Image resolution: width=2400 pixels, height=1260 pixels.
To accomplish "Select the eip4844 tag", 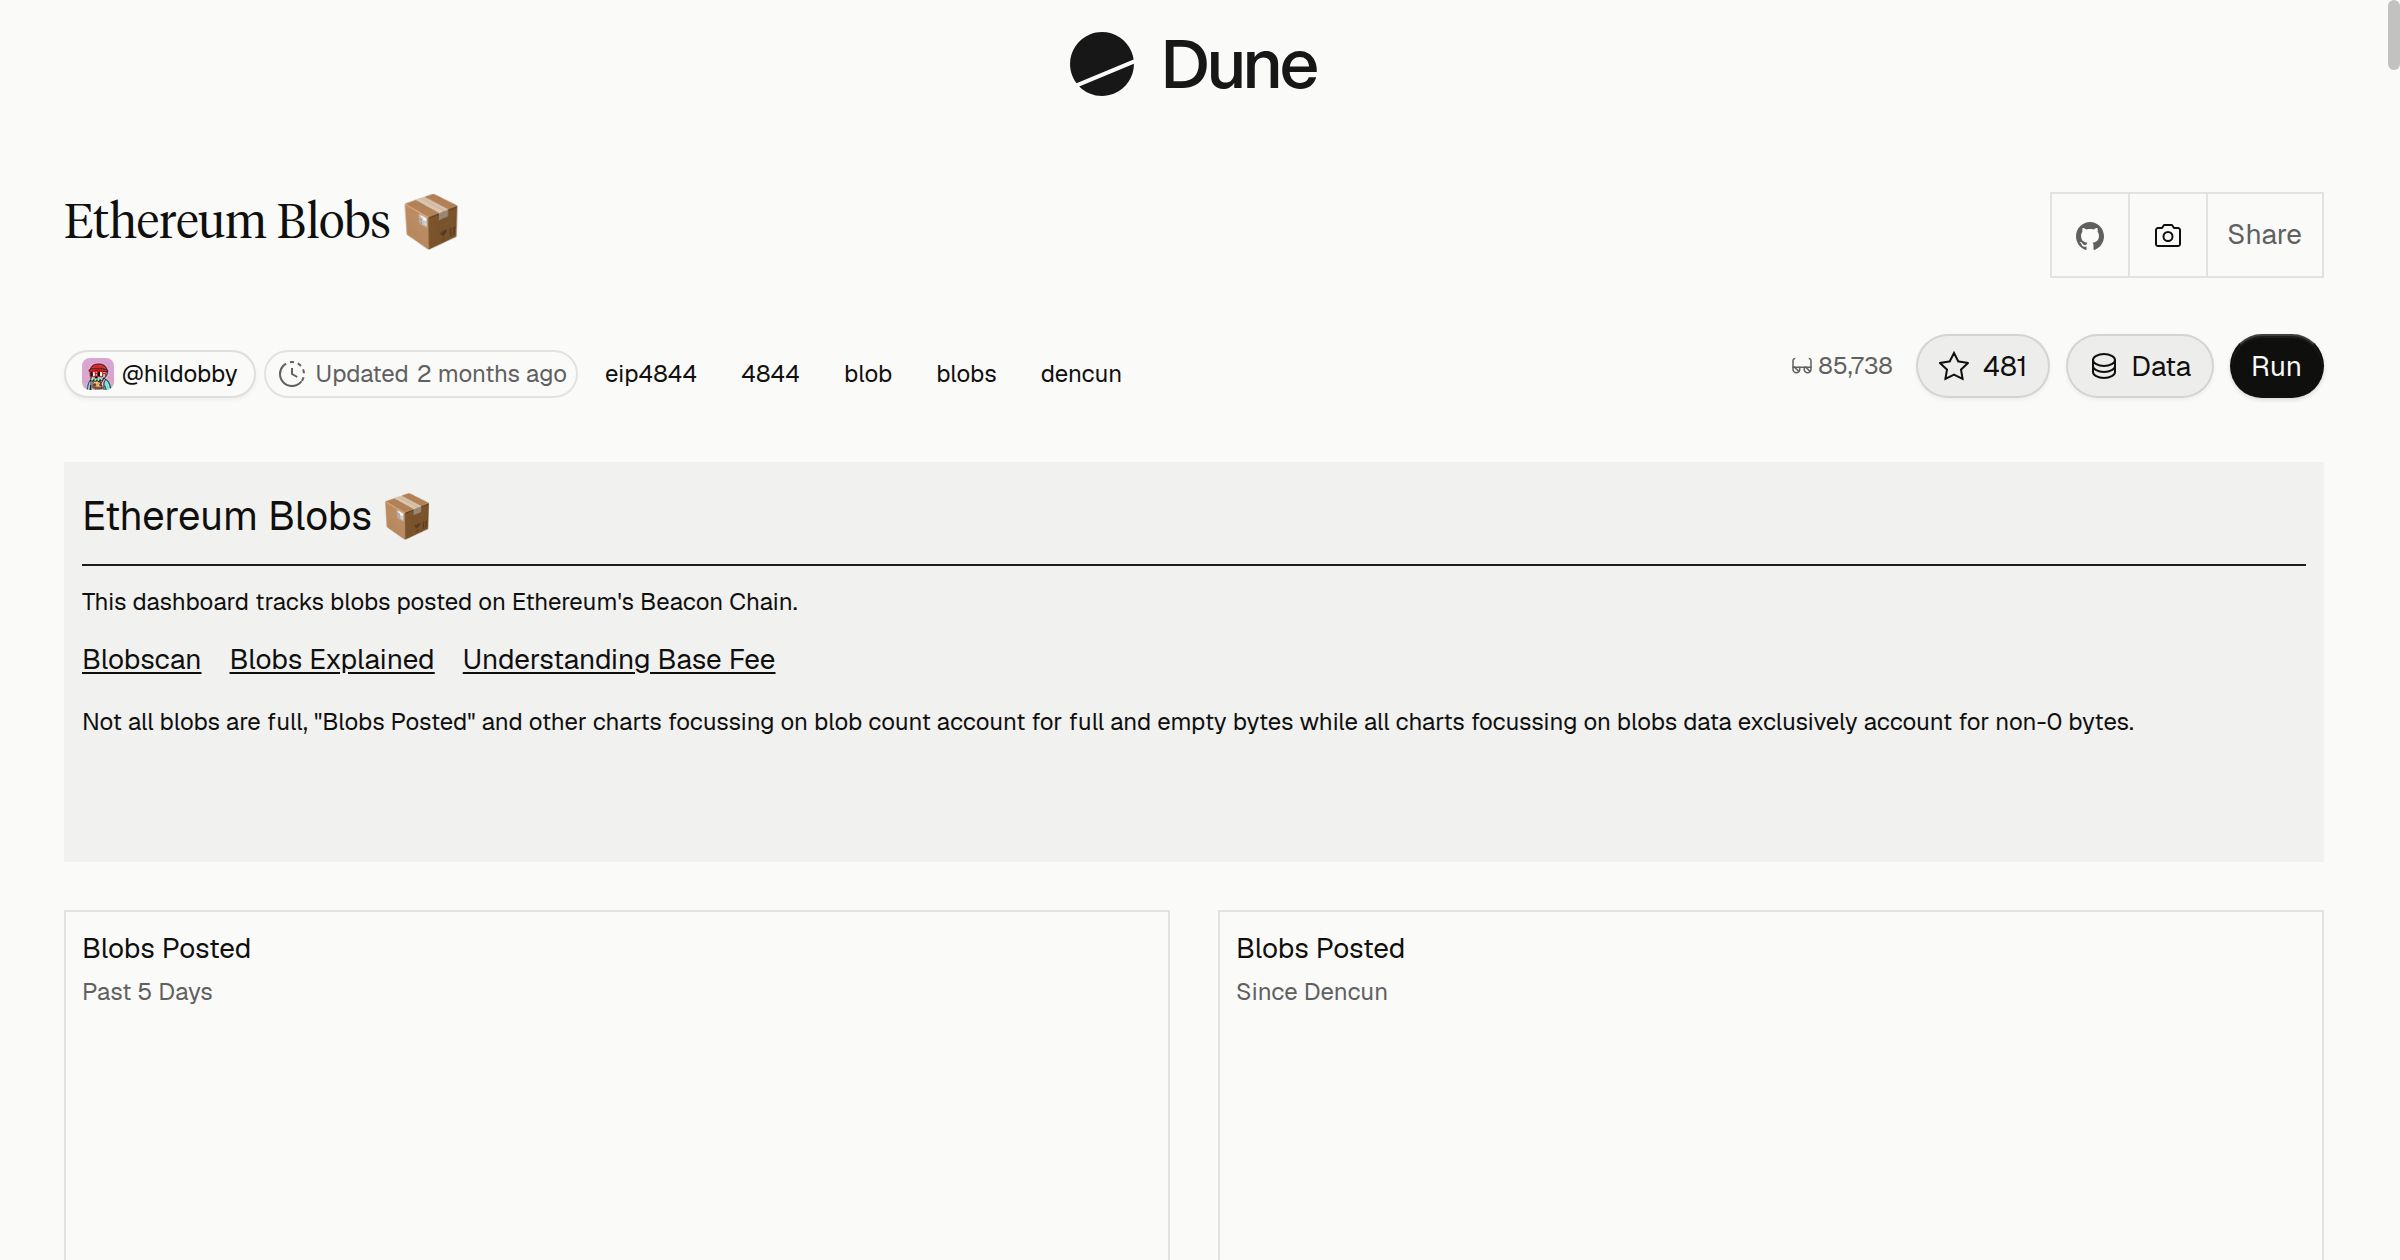I will click(x=651, y=374).
